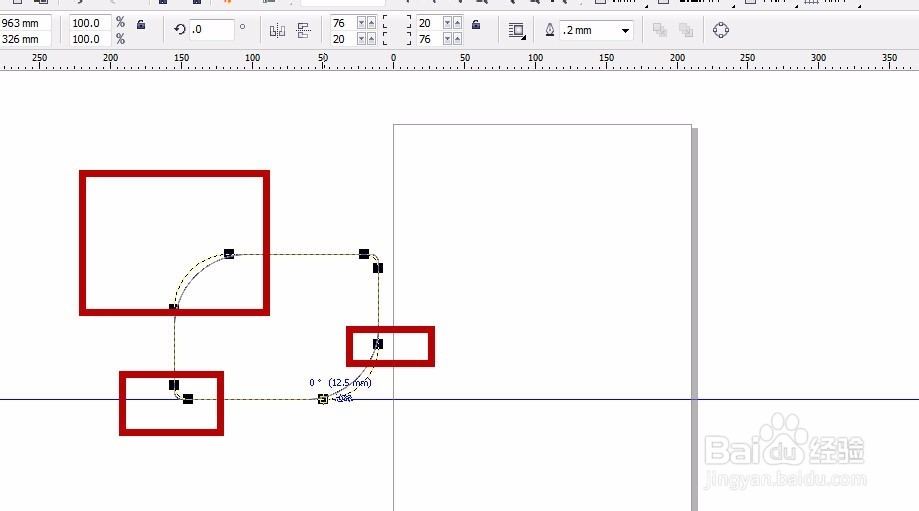Decrease bottom-left corner roundness with down arrow
Screen dimensions: 919x511
click(x=361, y=39)
